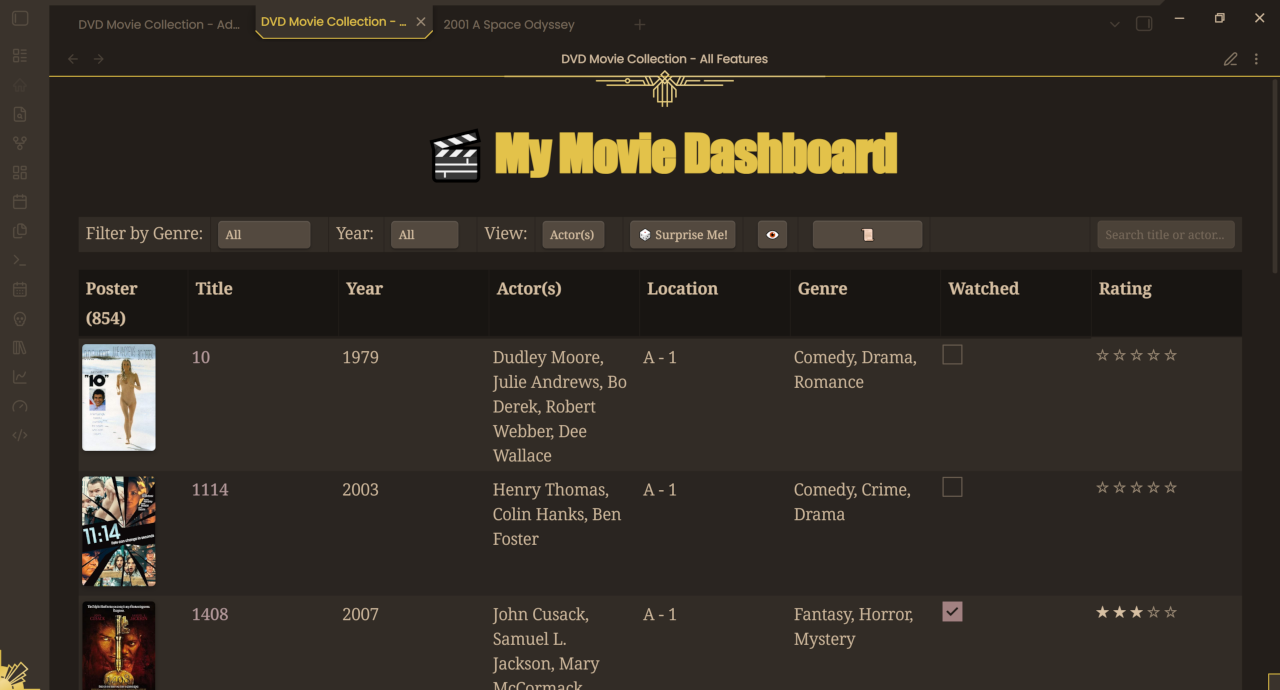Image resolution: width=1280 pixels, height=690 pixels.
Task: Click the pencil edit icon in the title bar
Action: [x=1230, y=59]
